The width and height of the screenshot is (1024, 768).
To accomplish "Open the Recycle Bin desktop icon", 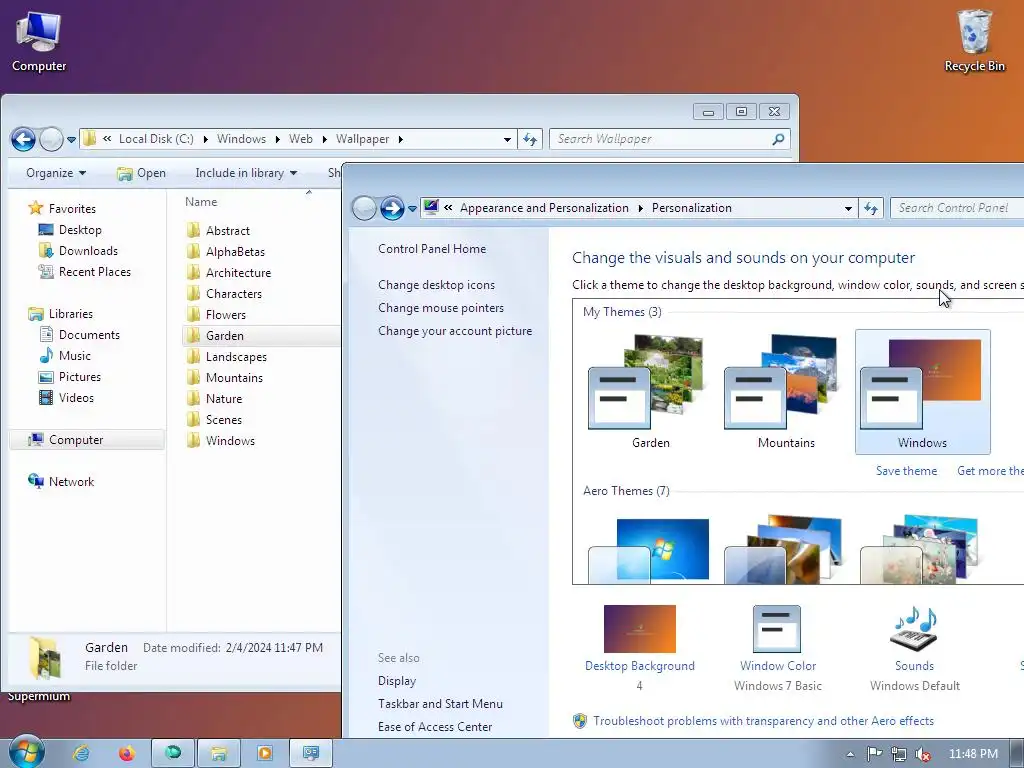I will [974, 41].
